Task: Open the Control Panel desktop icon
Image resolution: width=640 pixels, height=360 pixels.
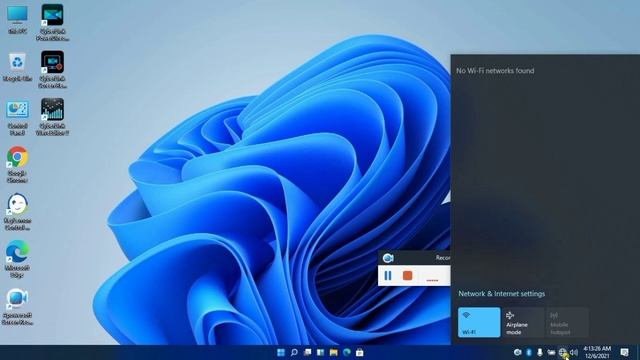Action: click(17, 118)
